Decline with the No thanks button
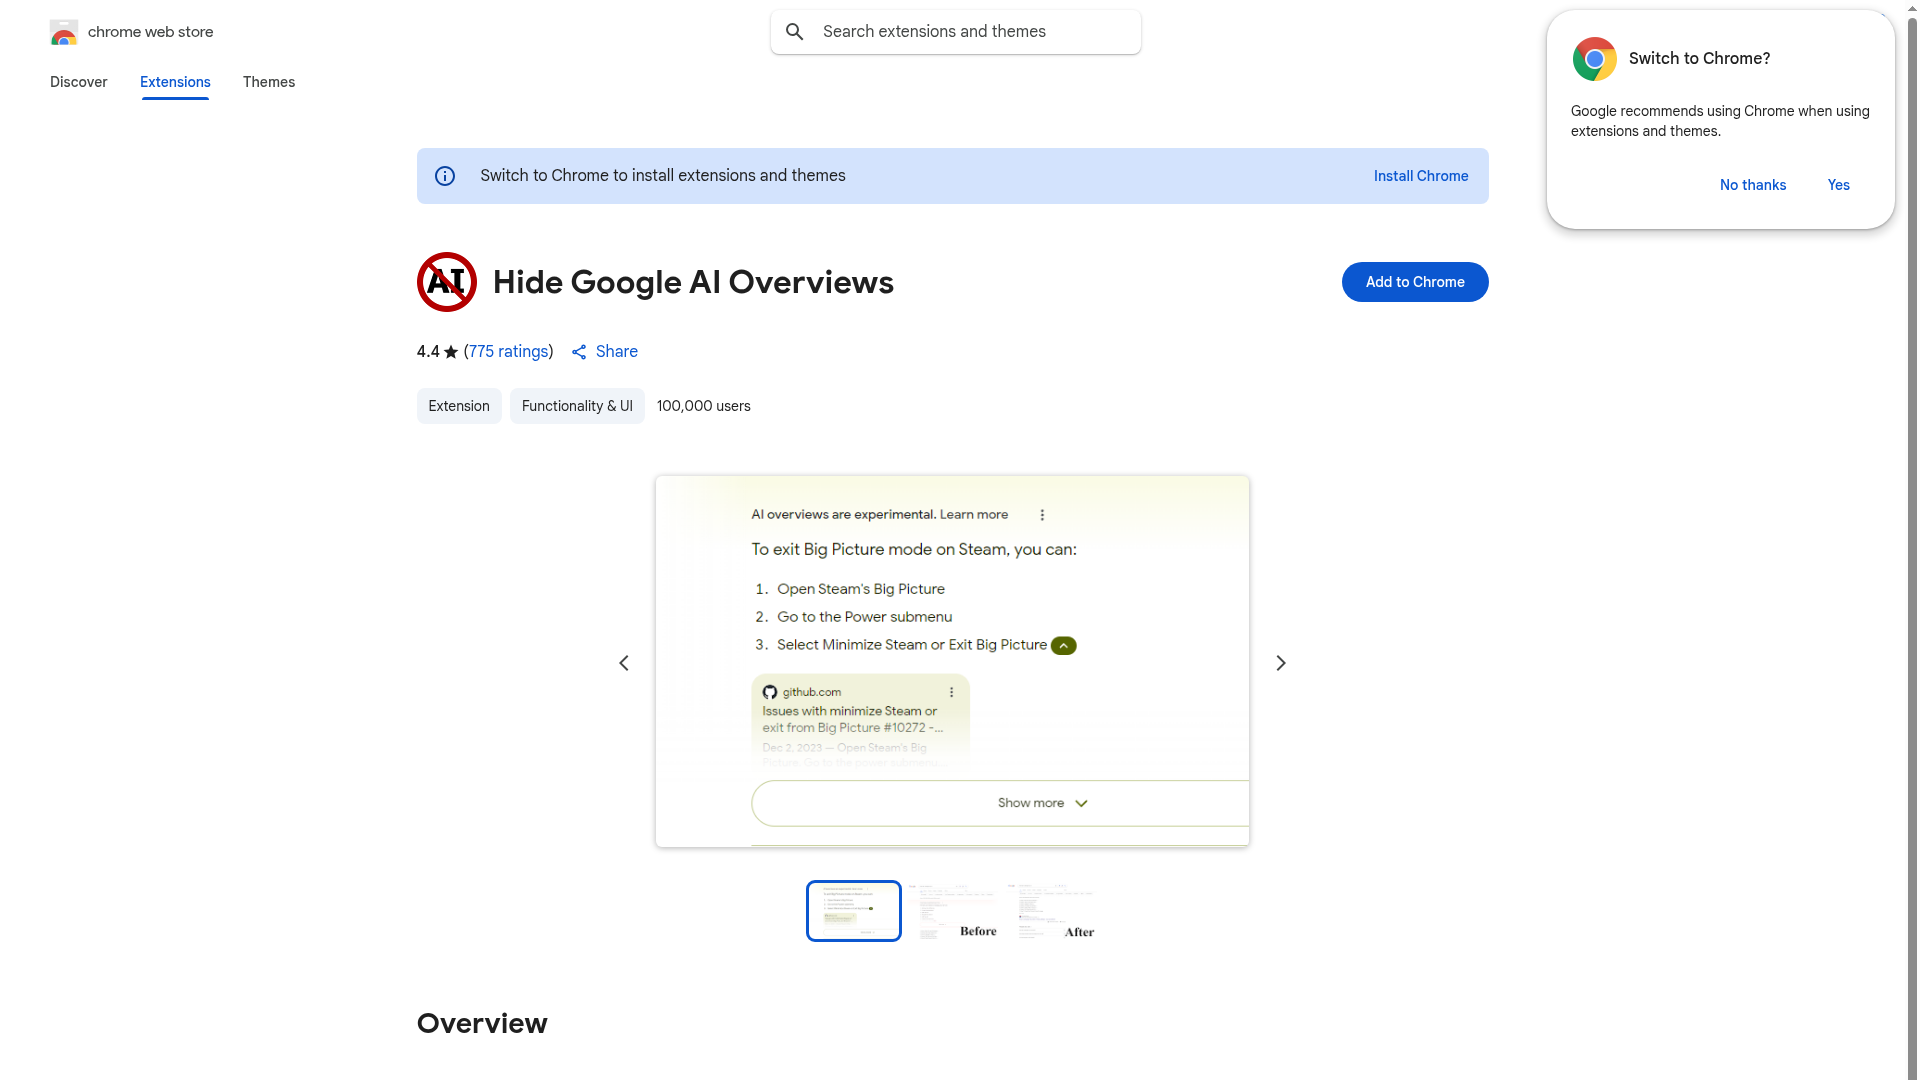This screenshot has width=1920, height=1080. [x=1753, y=185]
